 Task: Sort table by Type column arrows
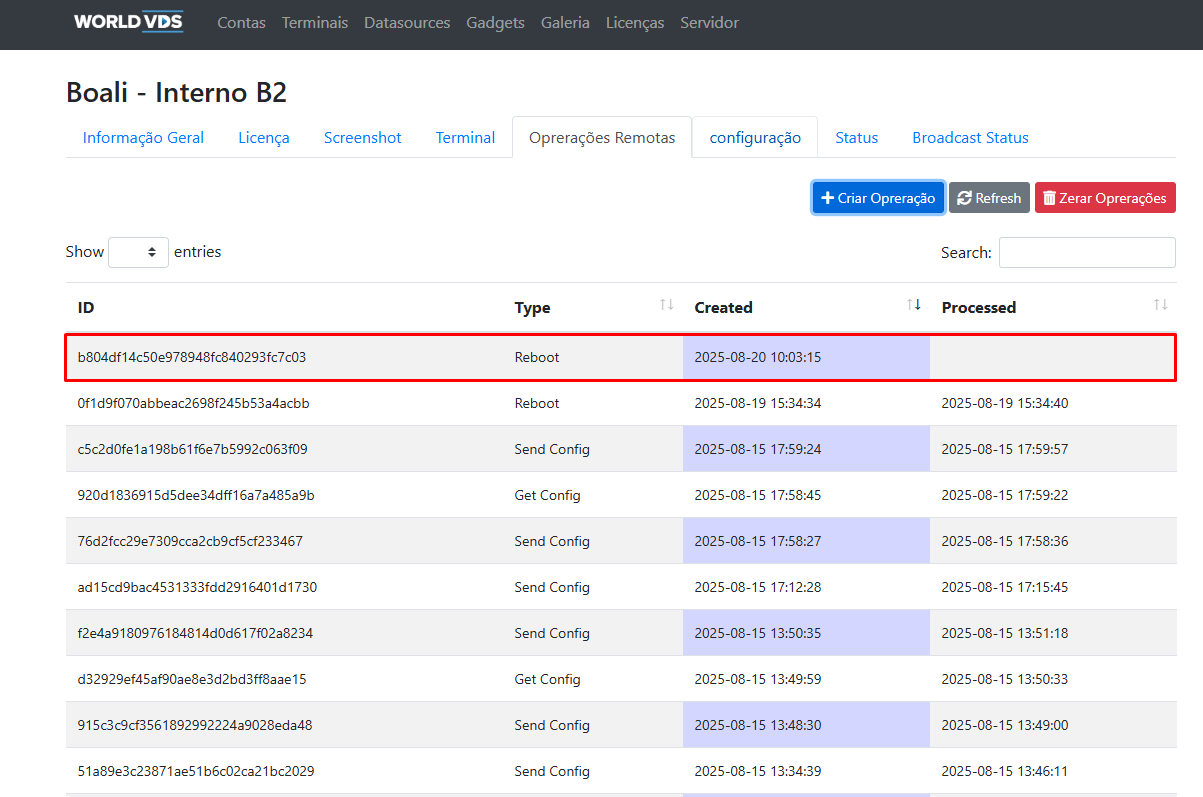(x=666, y=304)
